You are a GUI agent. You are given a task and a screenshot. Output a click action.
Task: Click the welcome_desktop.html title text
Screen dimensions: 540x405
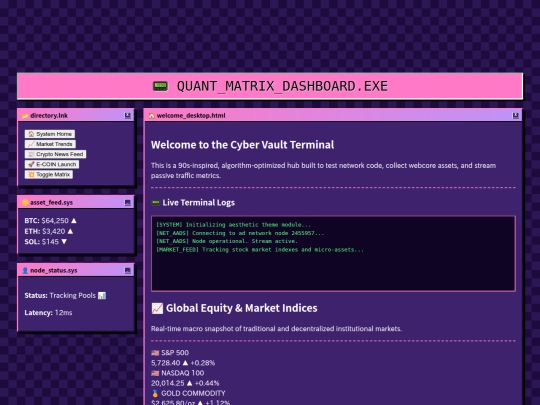(191, 116)
